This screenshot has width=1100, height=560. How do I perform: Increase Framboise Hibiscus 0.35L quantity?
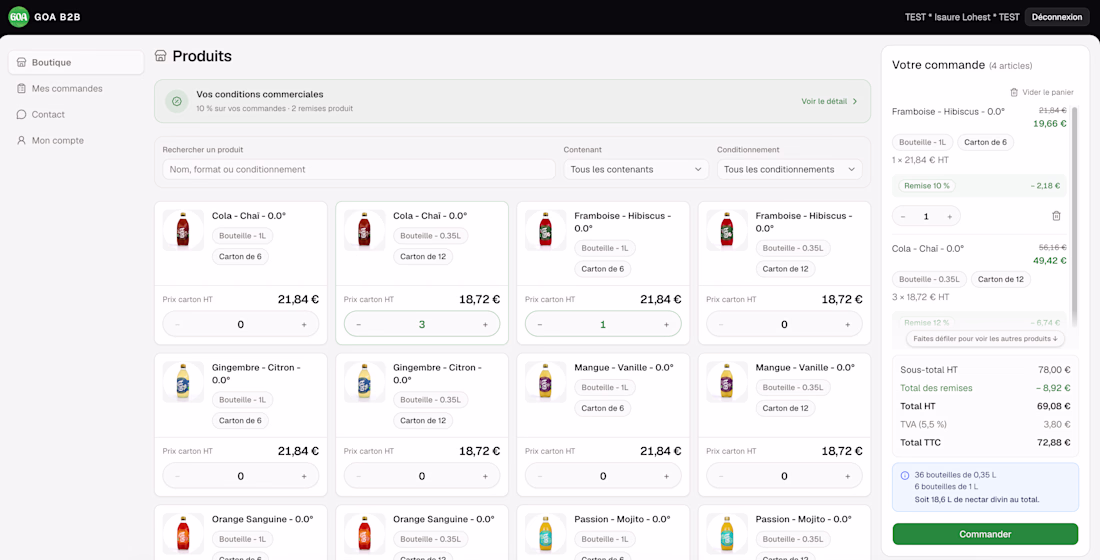click(x=847, y=325)
